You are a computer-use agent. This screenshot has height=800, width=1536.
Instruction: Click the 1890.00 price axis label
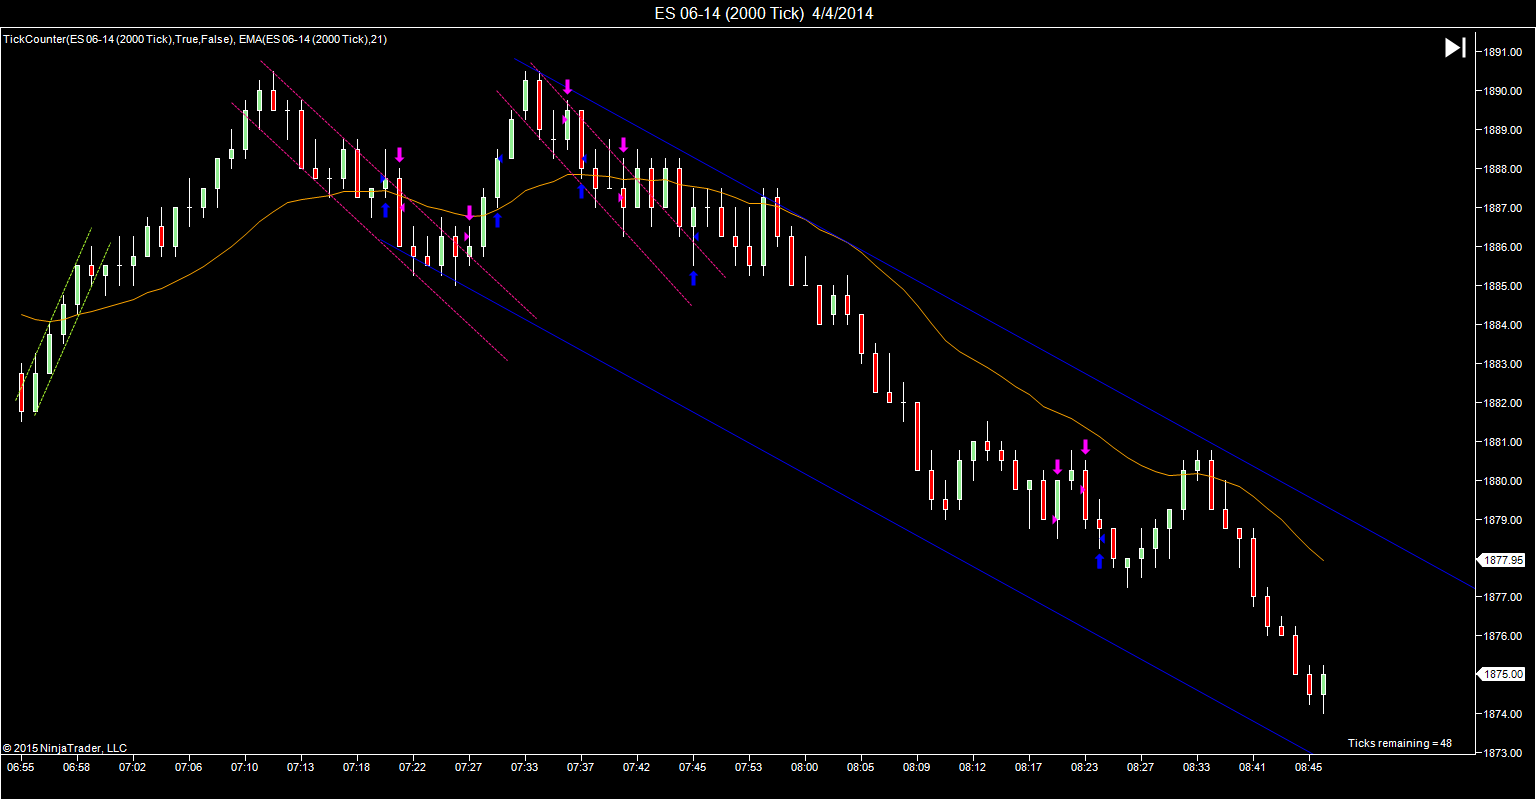[x=1502, y=91]
